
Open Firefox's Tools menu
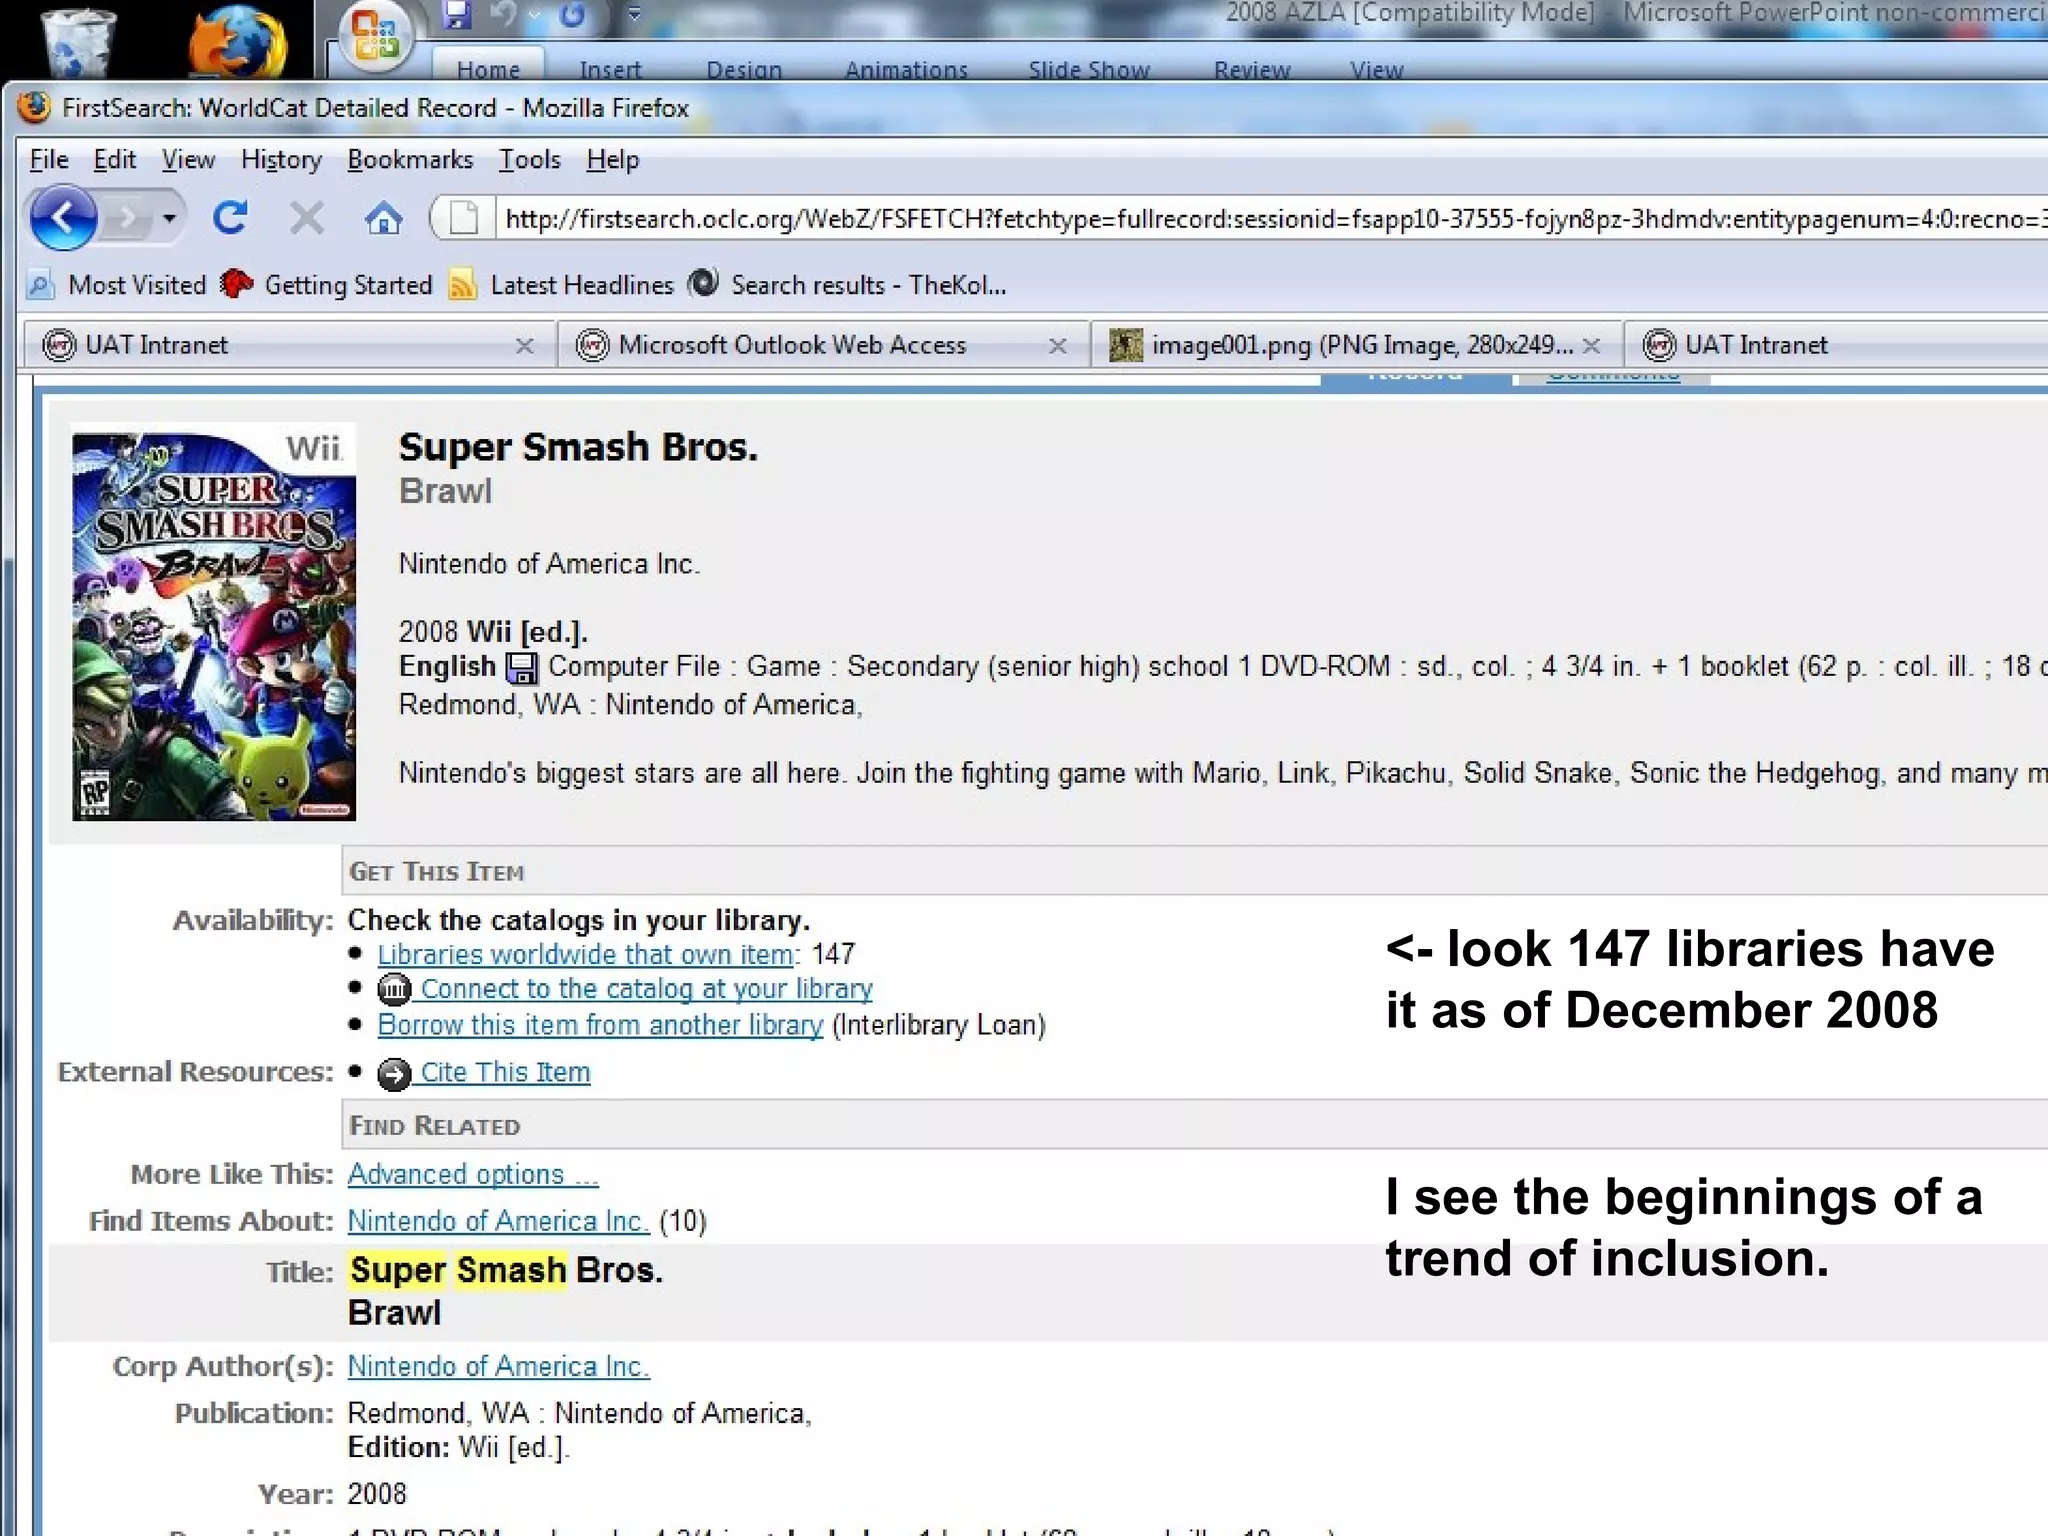(530, 160)
